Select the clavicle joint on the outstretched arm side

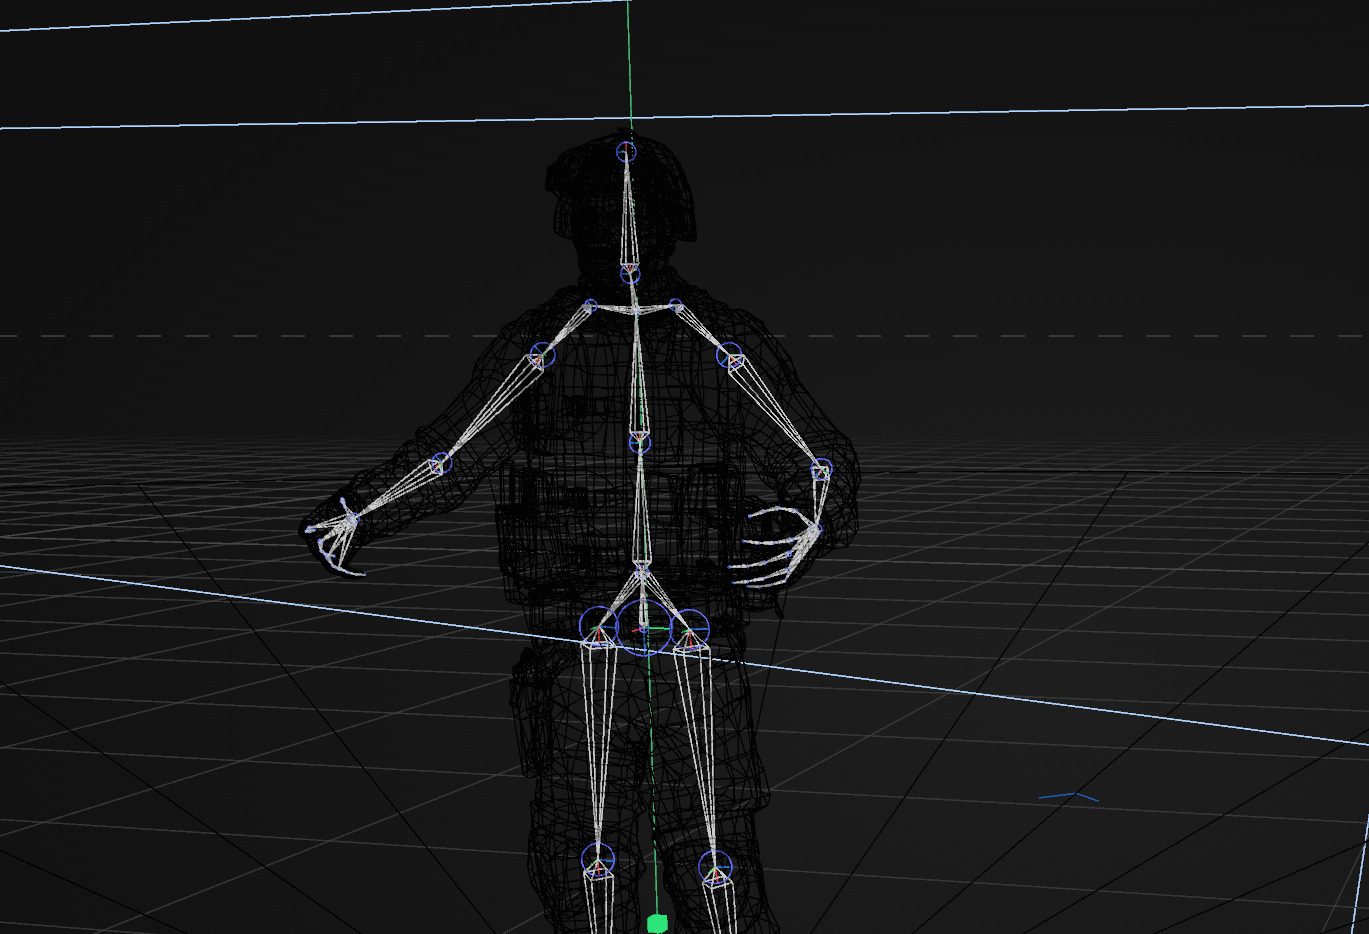(590, 305)
